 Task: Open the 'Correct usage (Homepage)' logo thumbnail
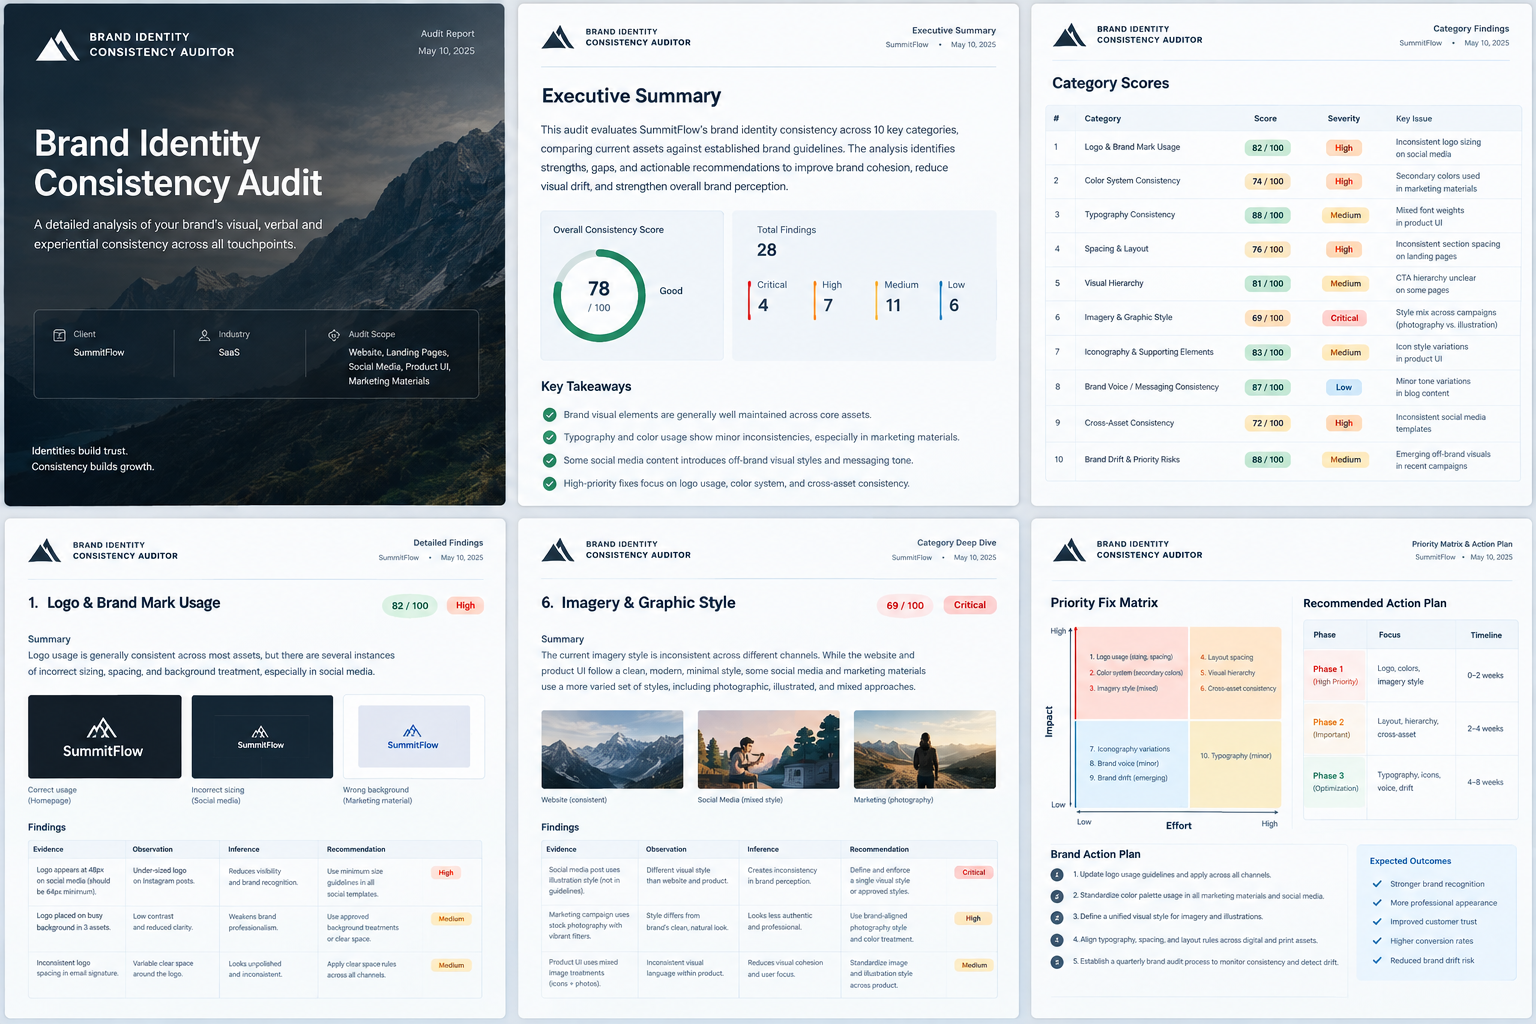(x=105, y=737)
